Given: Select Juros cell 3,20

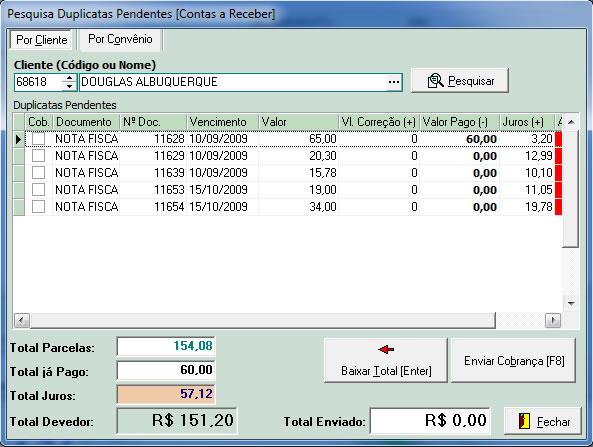Looking at the screenshot, I should (527, 139).
